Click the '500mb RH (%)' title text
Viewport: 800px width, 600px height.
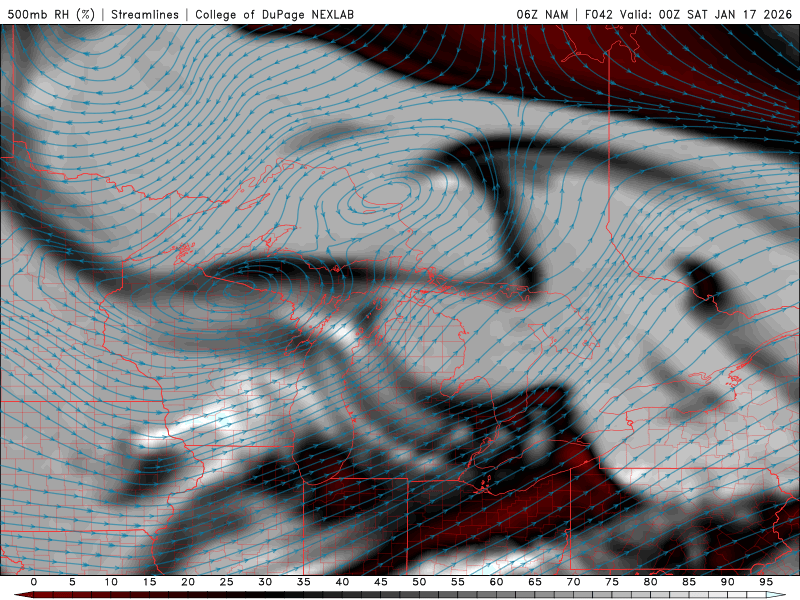(52, 15)
